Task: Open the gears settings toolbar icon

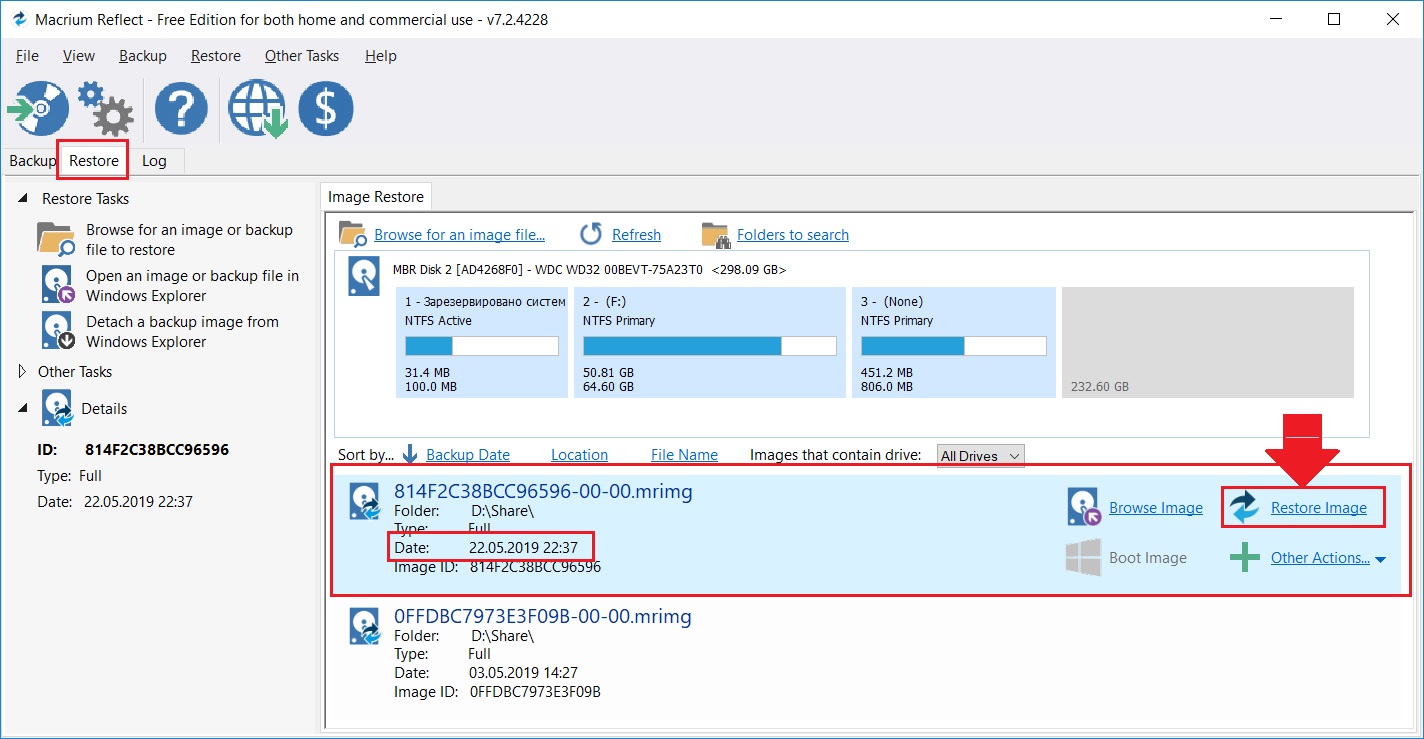Action: 105,108
